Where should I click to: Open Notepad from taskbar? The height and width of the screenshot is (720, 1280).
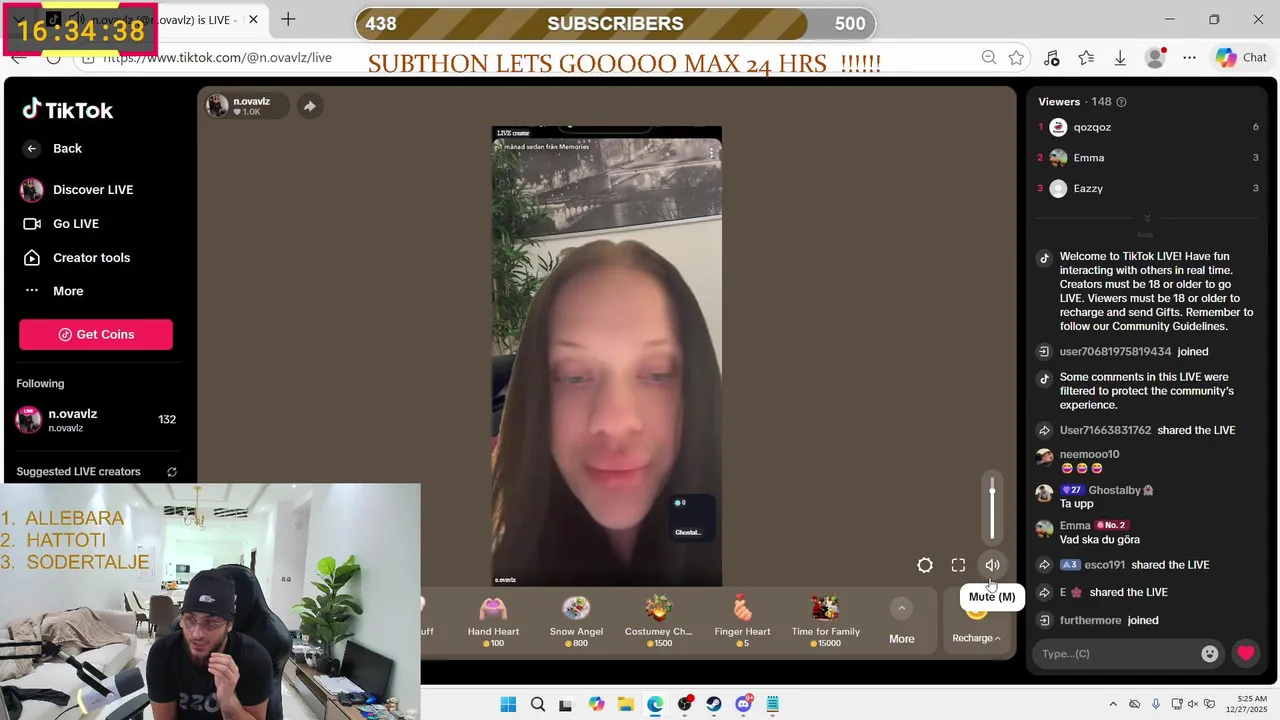(773, 704)
